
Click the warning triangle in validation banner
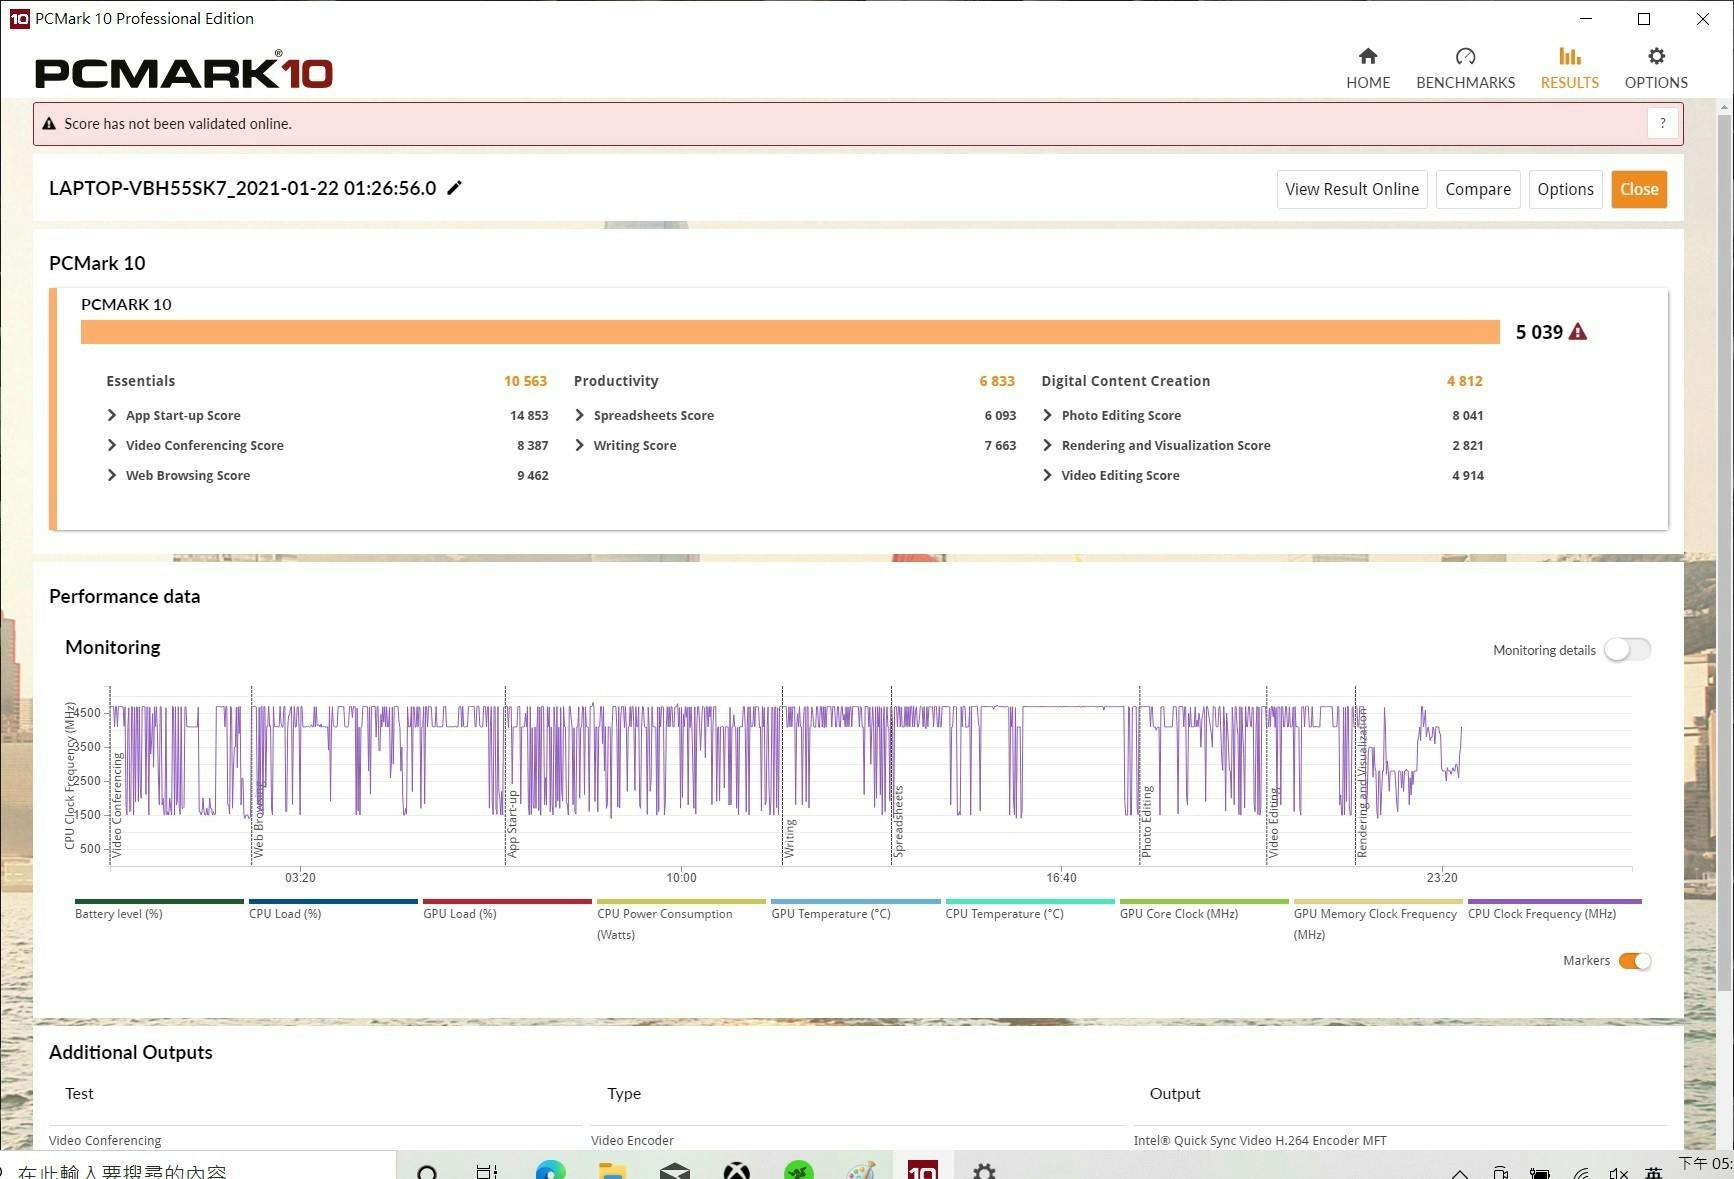pyautogui.click(x=49, y=123)
